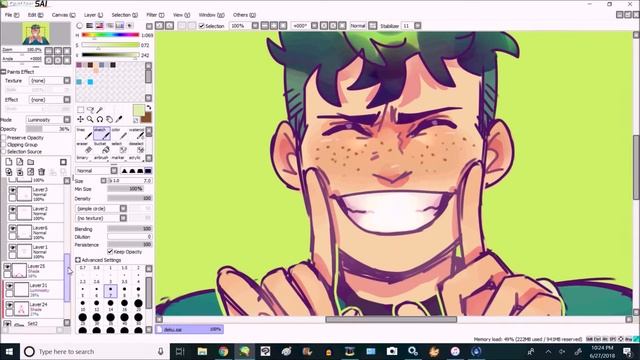640x360 pixels.
Task: Open the Canvas menu
Action: [63, 15]
